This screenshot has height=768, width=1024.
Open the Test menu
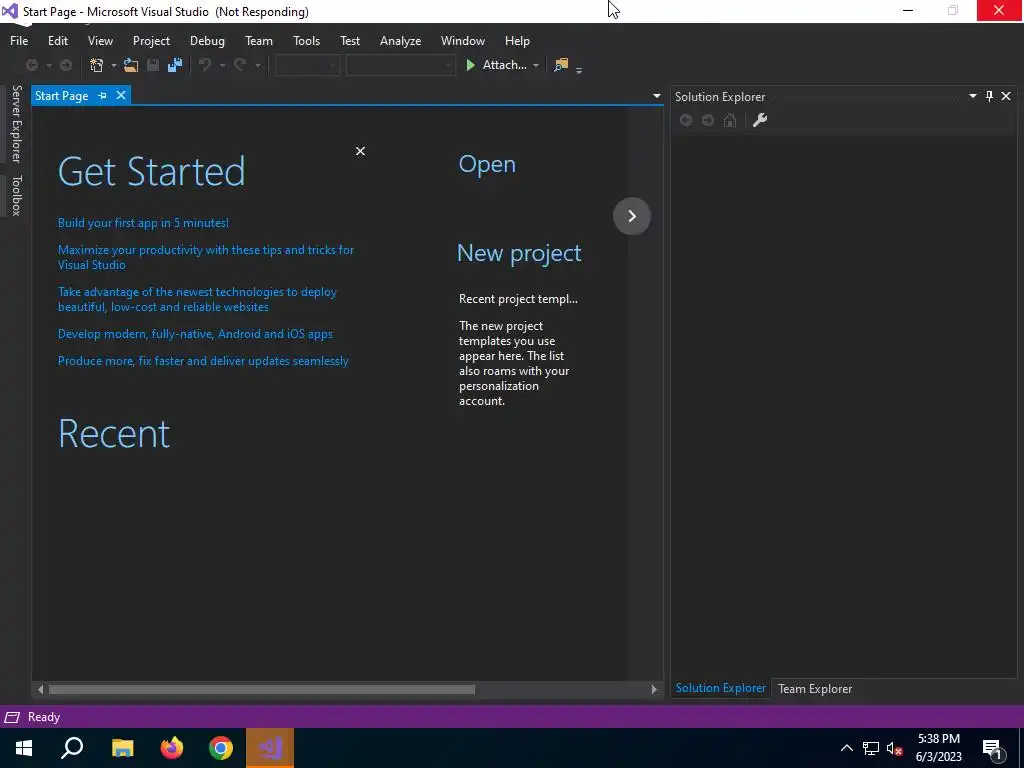pyautogui.click(x=349, y=40)
